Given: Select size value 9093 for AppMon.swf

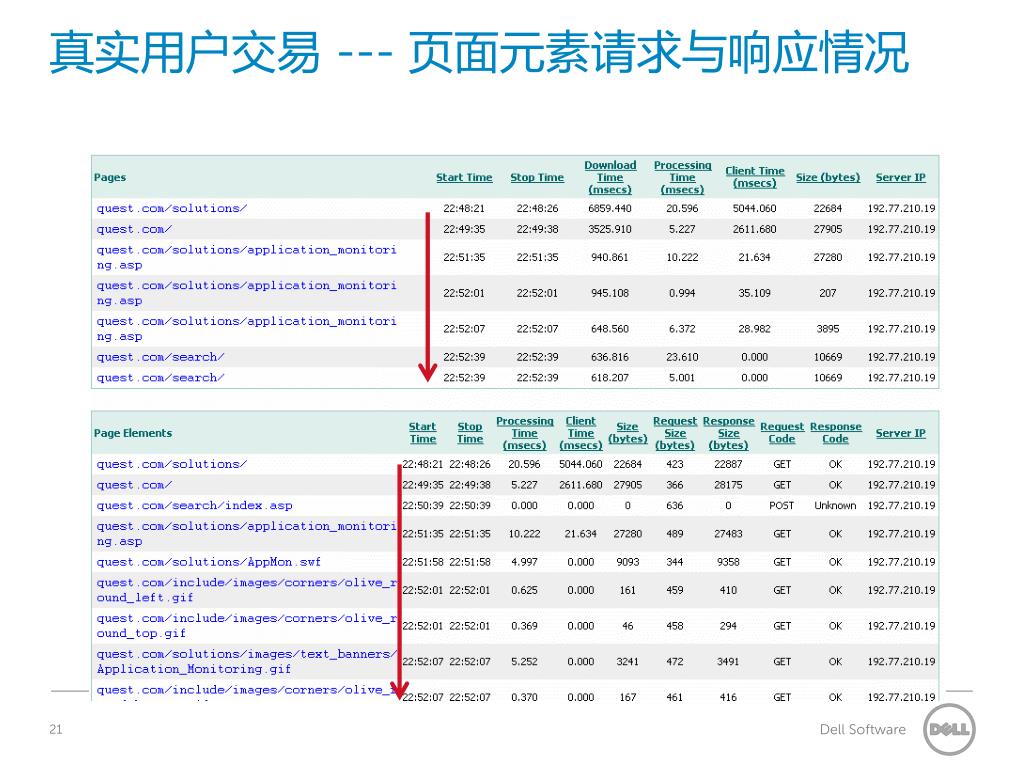Looking at the screenshot, I should point(628,562).
